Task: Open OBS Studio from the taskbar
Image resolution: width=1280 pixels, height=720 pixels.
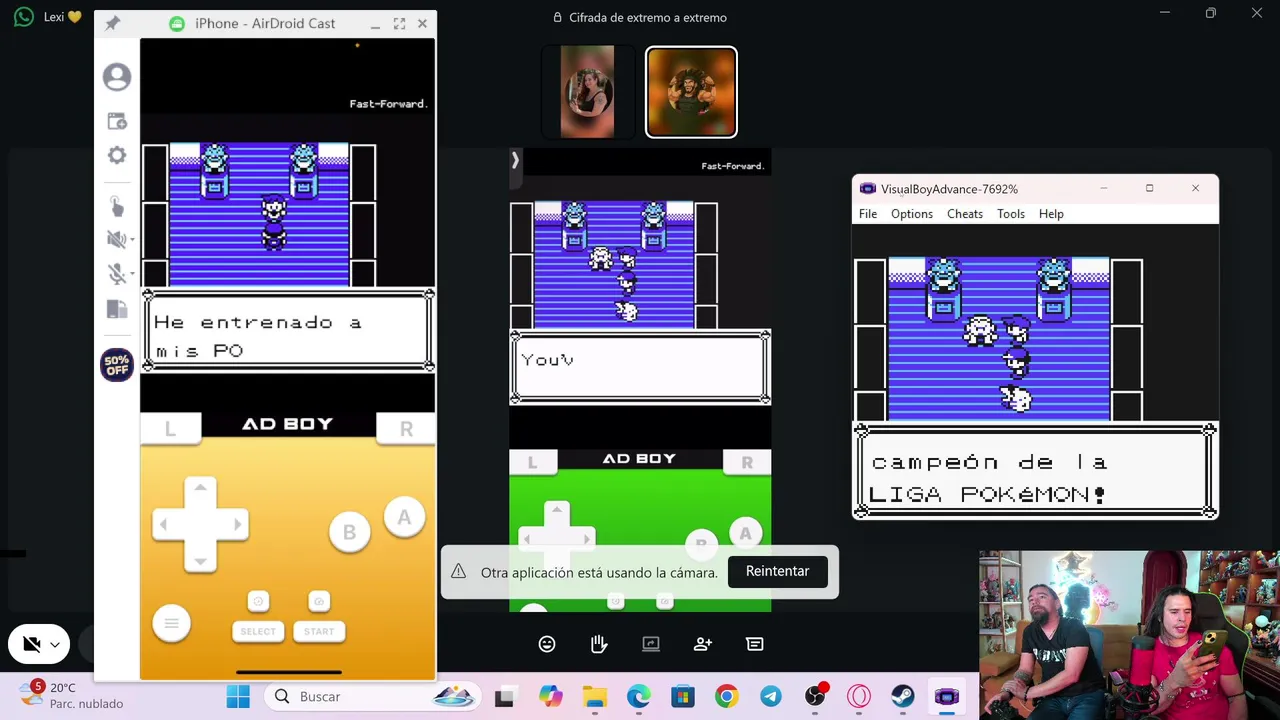Action: tap(815, 697)
